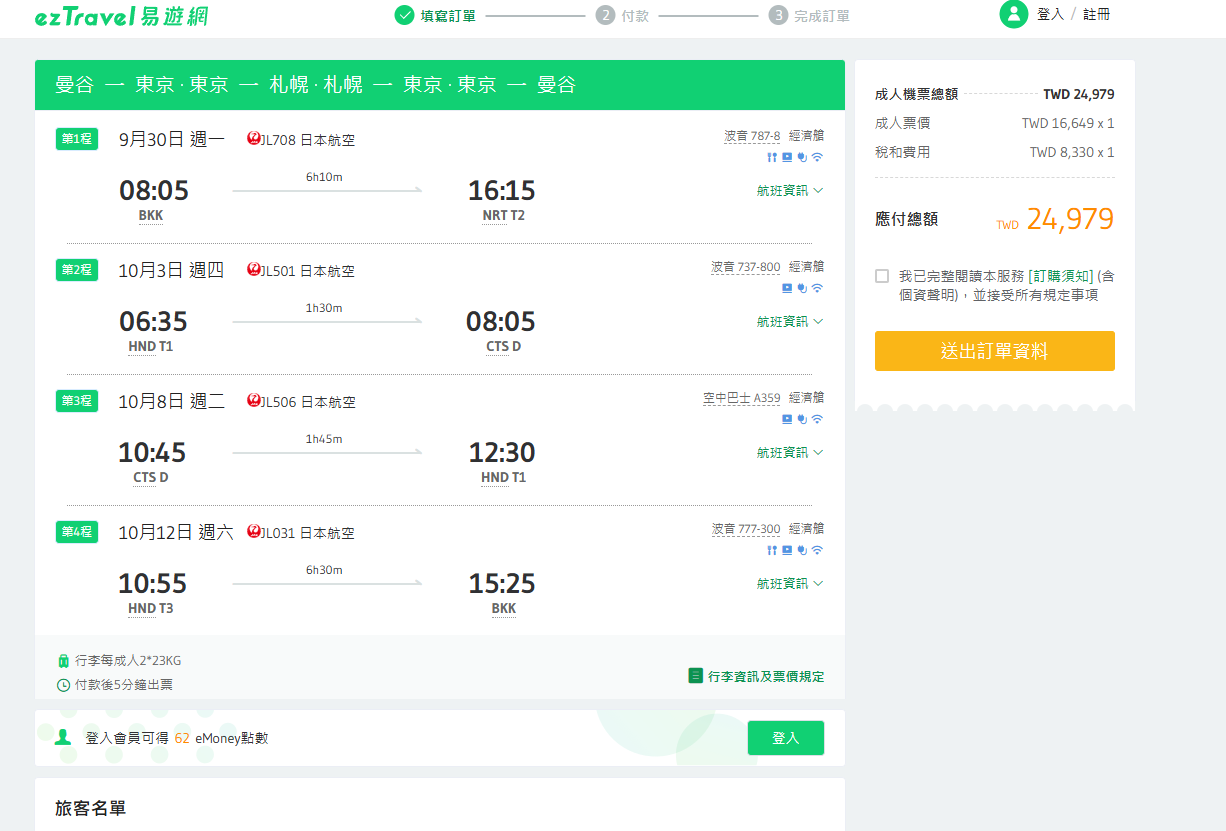Click entertainment screen icon on JL501 flight

[x=787, y=288]
